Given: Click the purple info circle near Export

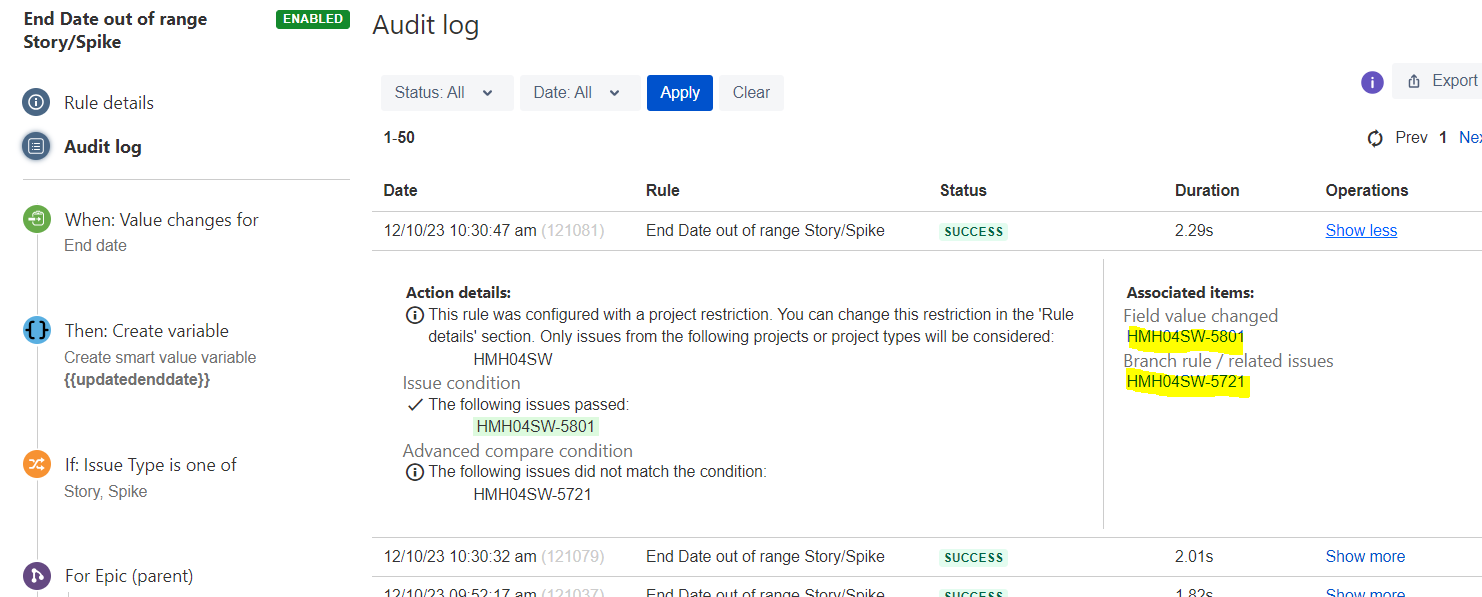Looking at the screenshot, I should click(x=1372, y=82).
